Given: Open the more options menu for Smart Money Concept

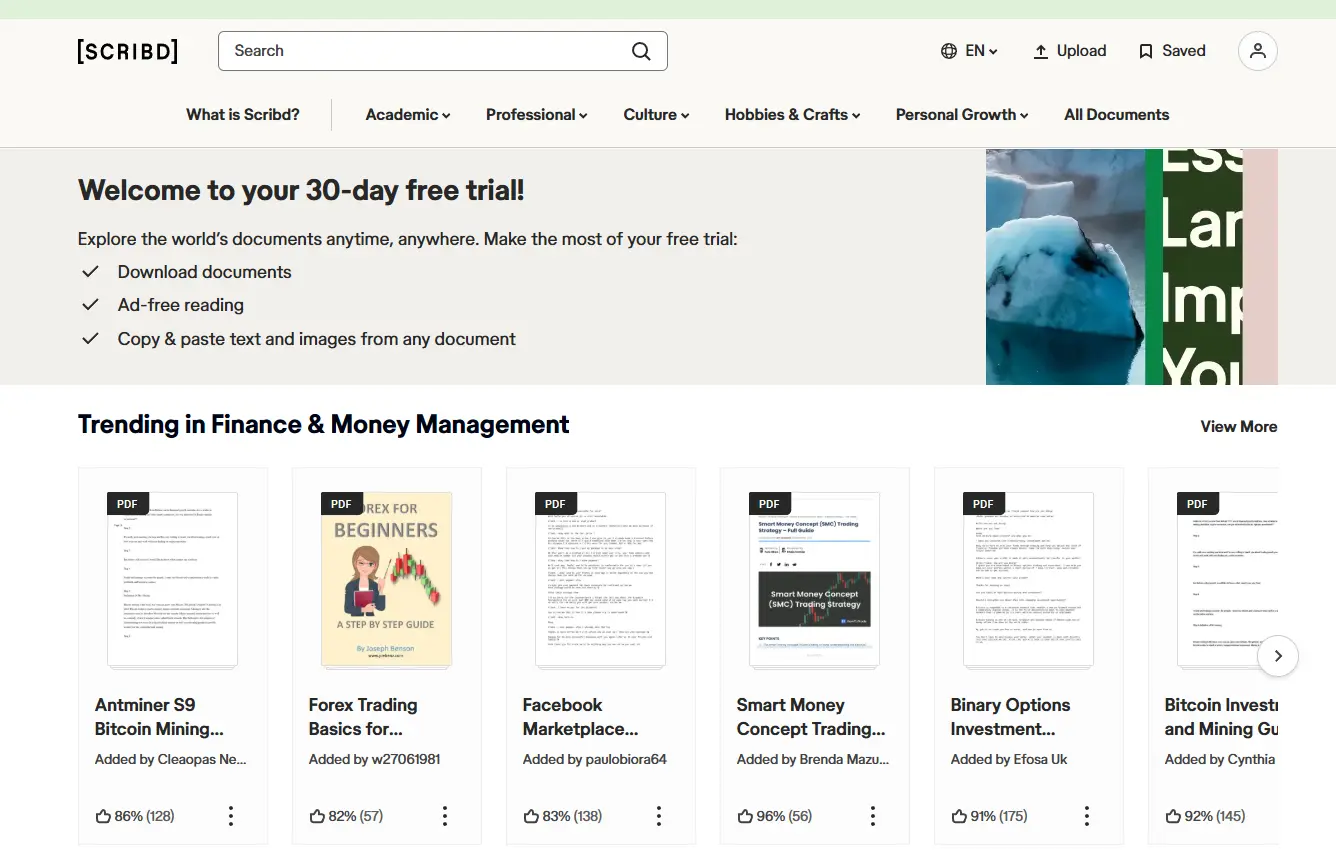Looking at the screenshot, I should tap(873, 816).
